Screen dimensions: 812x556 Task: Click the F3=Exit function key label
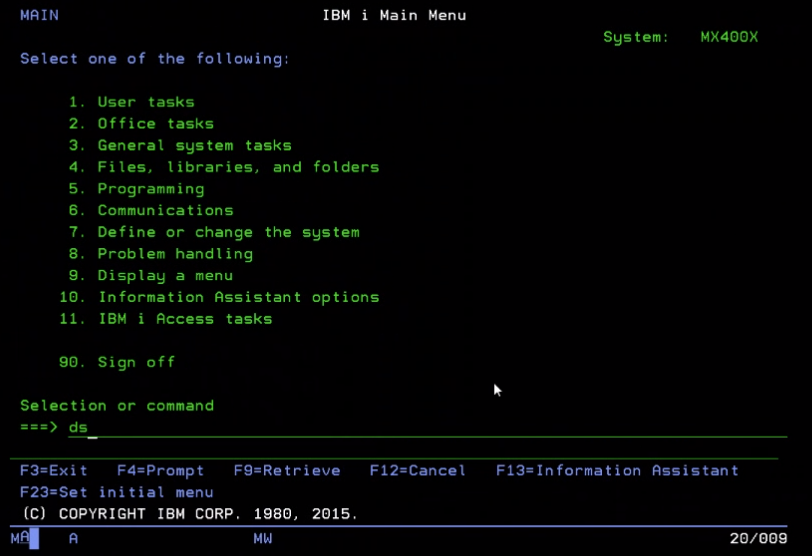click(x=54, y=471)
